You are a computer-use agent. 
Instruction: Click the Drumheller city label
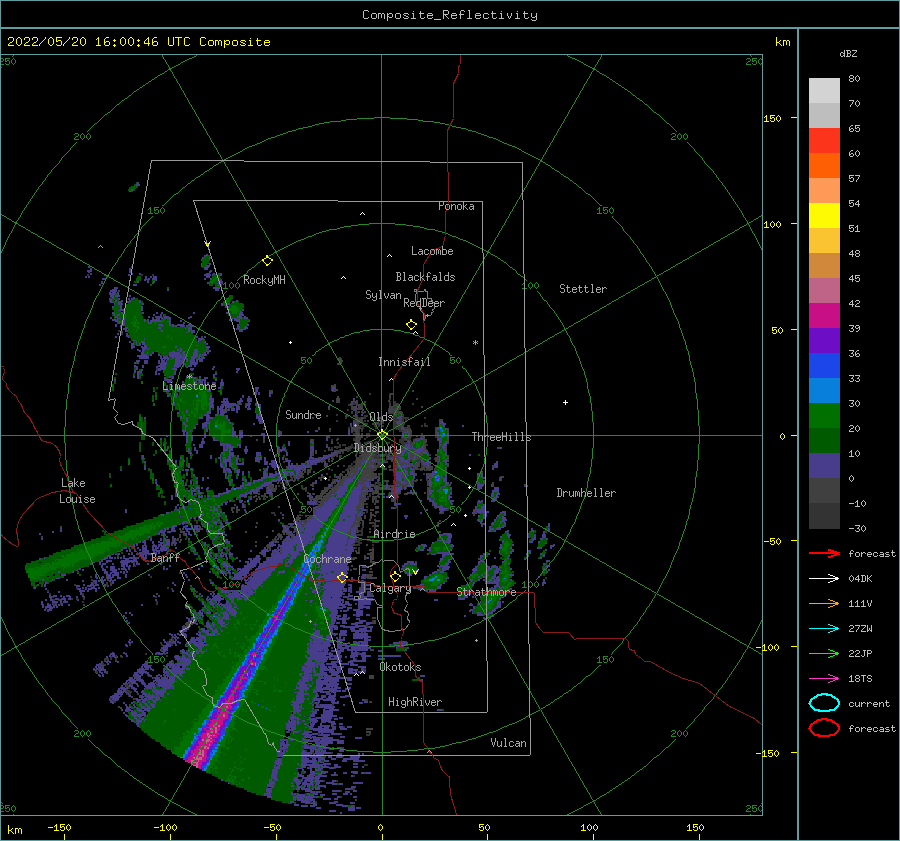click(x=586, y=493)
